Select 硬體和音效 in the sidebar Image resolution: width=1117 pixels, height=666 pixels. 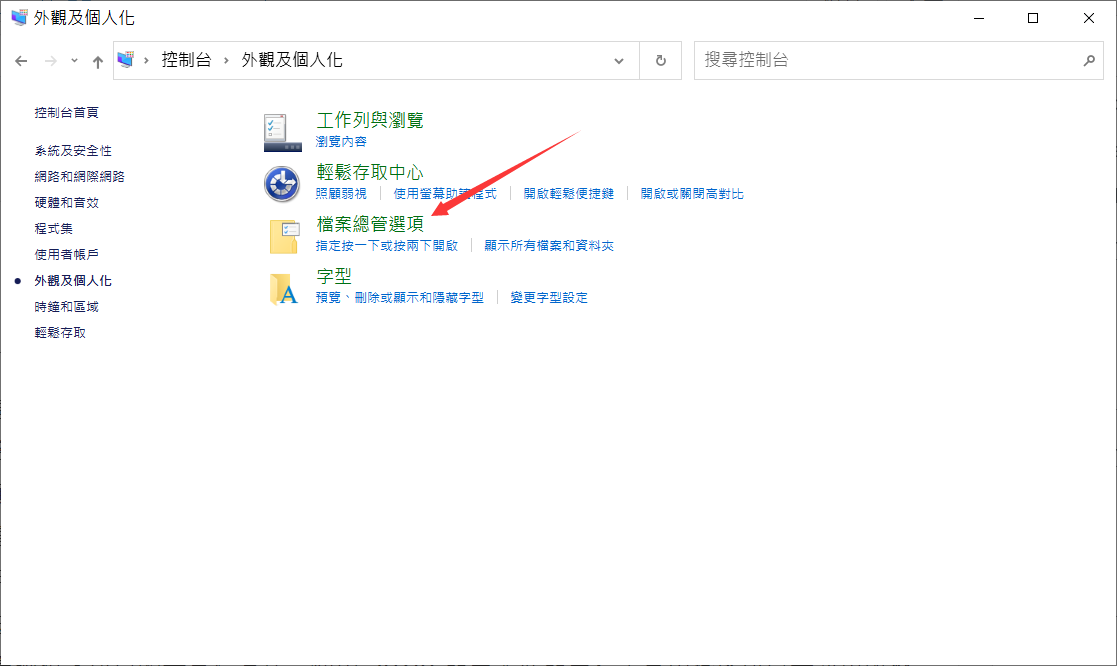point(66,202)
